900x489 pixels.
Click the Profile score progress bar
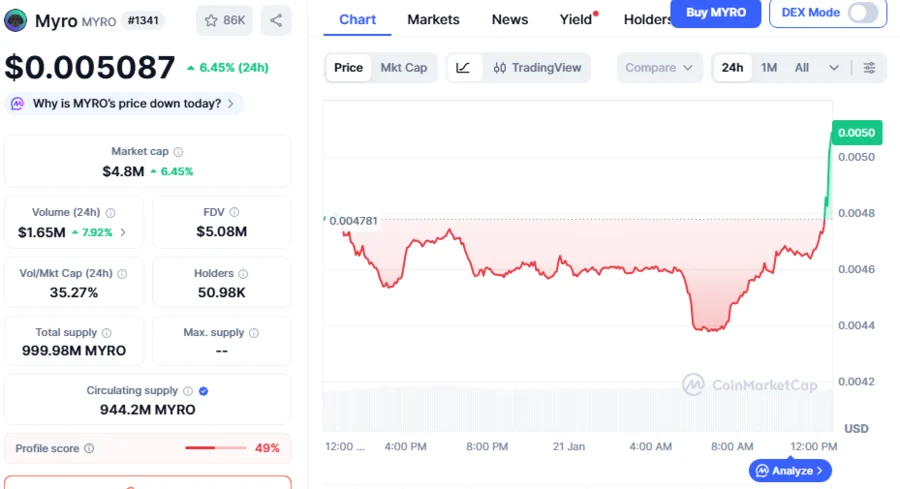pos(214,448)
